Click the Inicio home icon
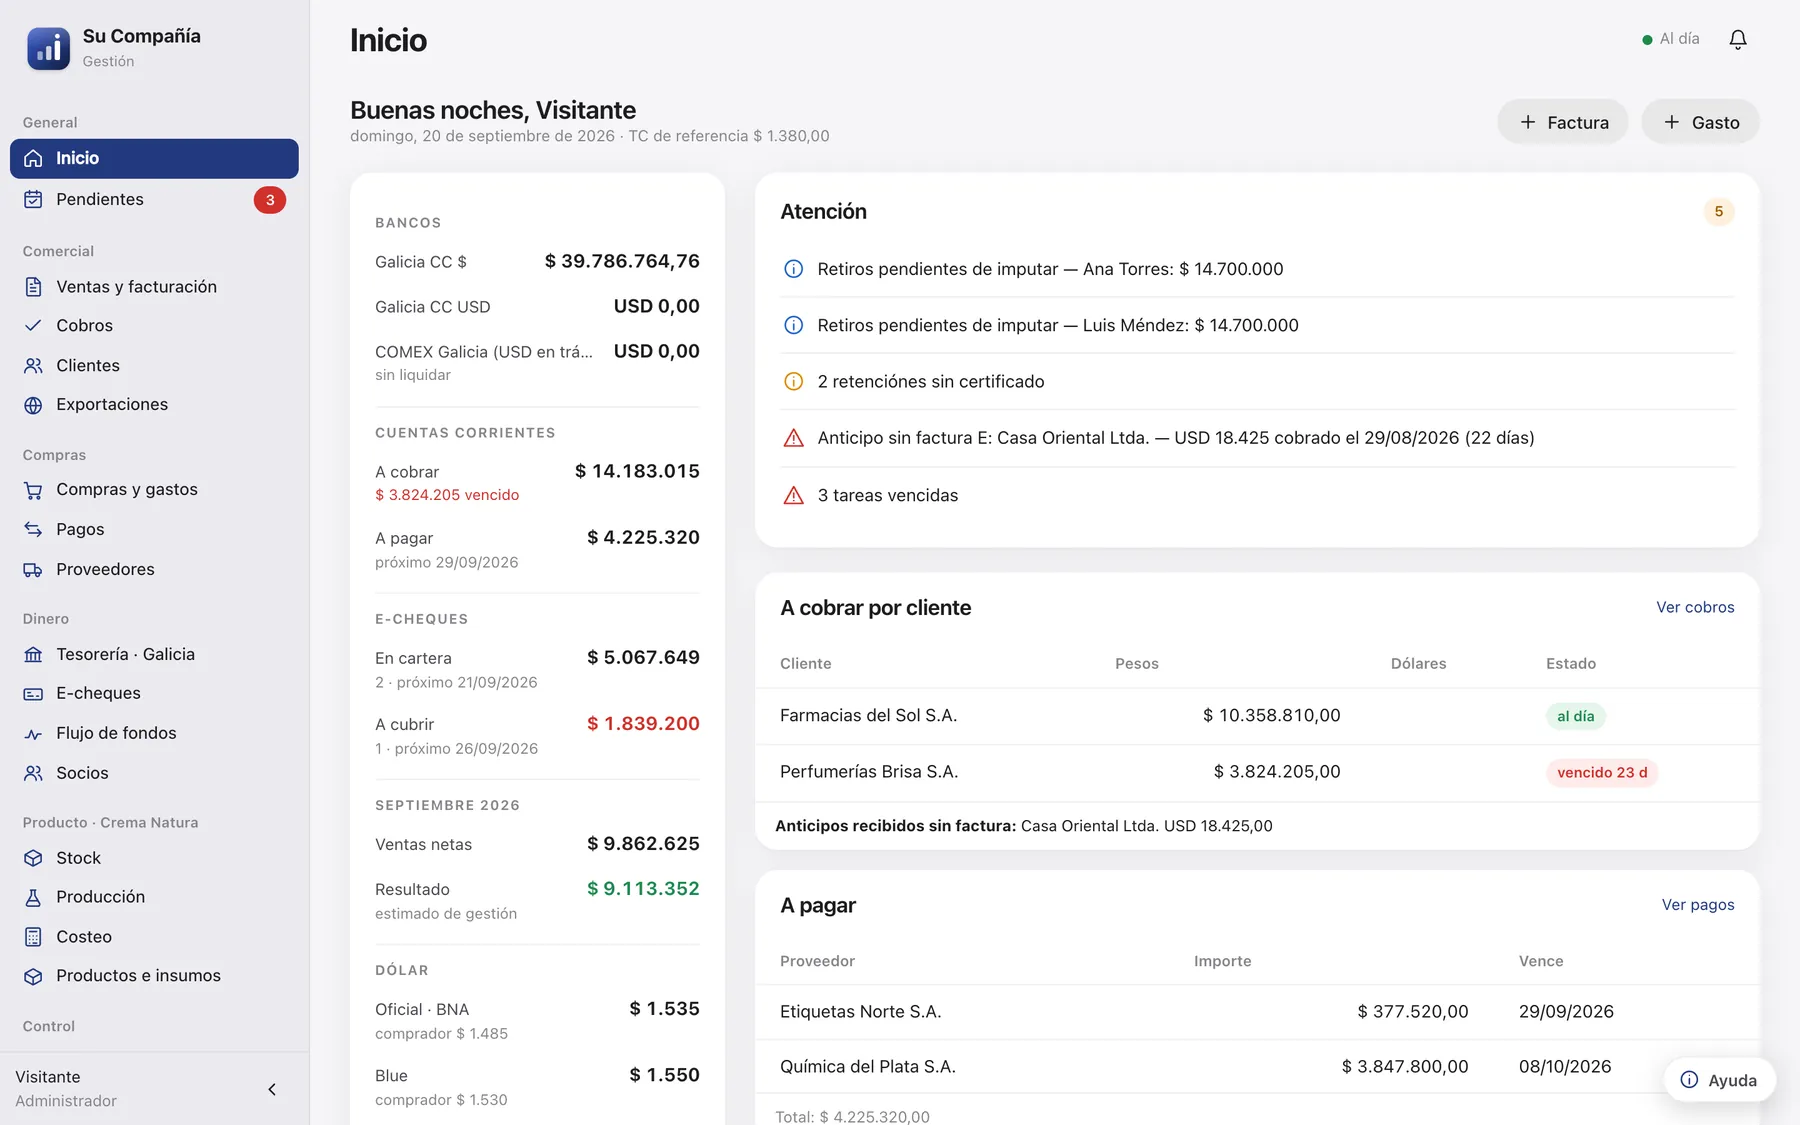1800x1125 pixels. pos(33,158)
